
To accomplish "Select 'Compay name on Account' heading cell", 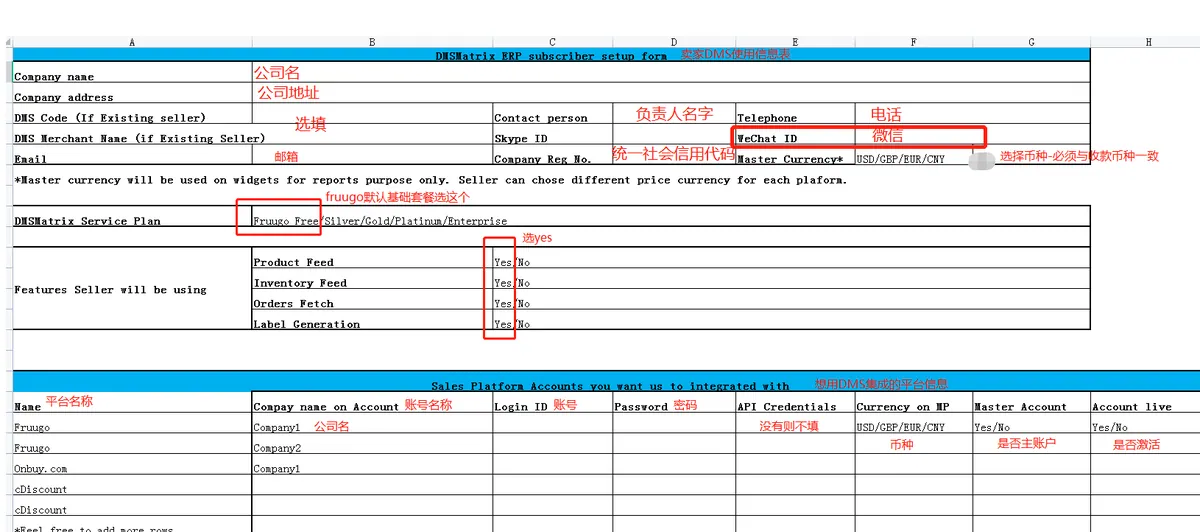I will pyautogui.click(x=372, y=402).
